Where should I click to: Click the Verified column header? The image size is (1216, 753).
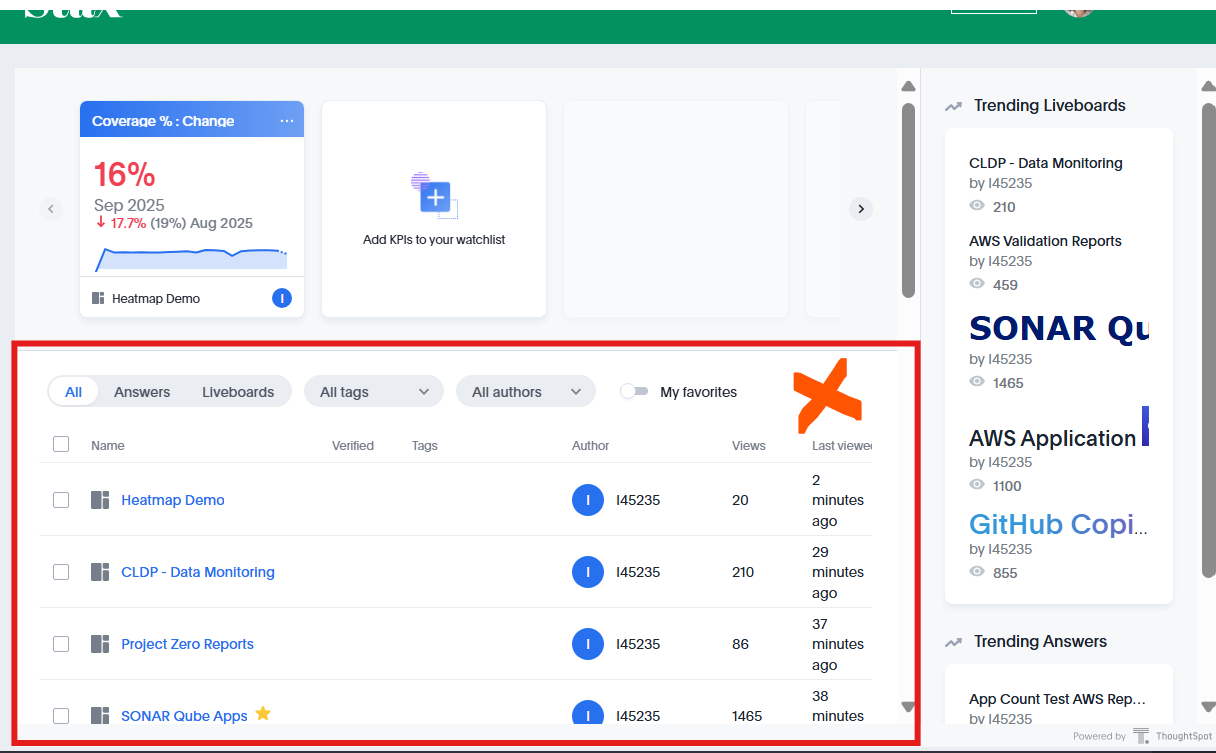click(353, 446)
